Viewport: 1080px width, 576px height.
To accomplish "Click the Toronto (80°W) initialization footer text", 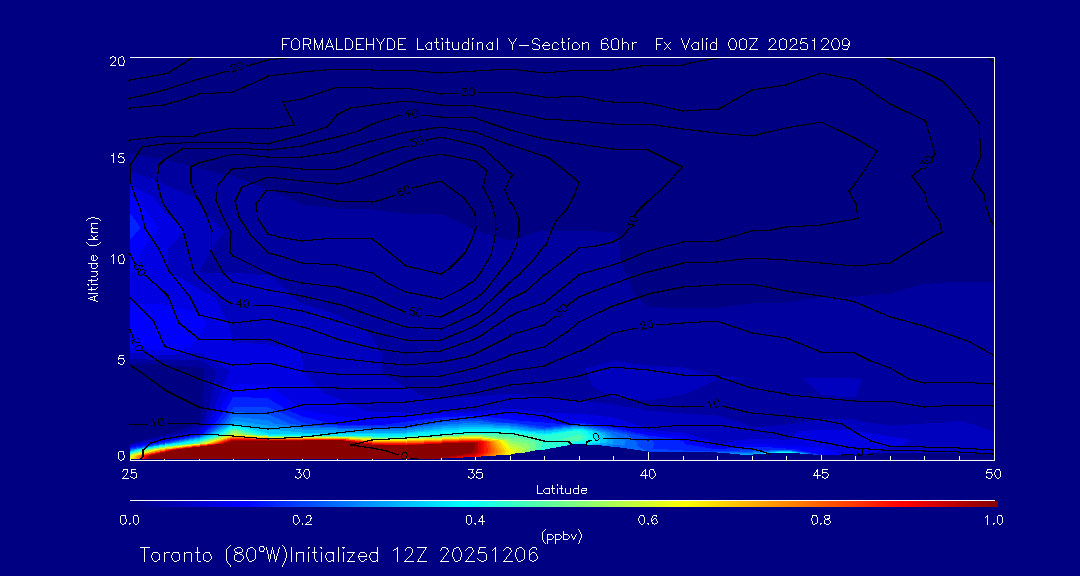I will pos(339,555).
